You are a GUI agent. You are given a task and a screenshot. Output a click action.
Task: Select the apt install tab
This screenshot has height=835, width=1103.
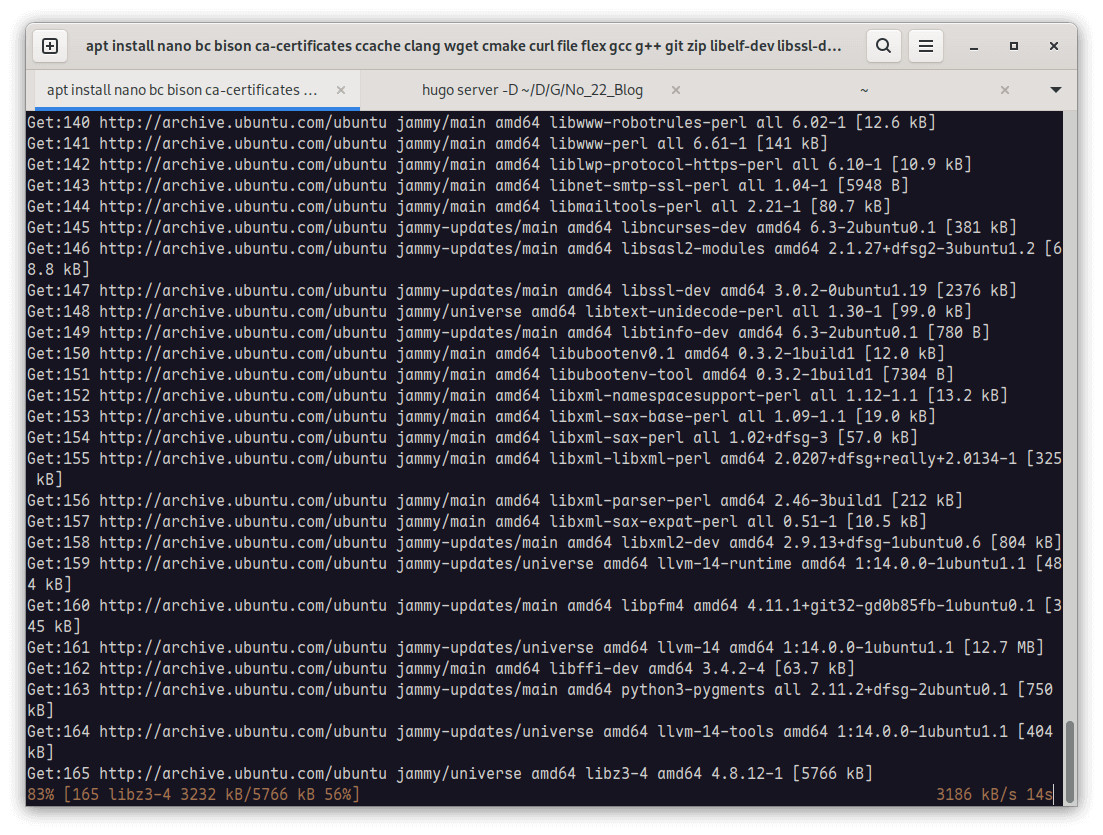182,90
